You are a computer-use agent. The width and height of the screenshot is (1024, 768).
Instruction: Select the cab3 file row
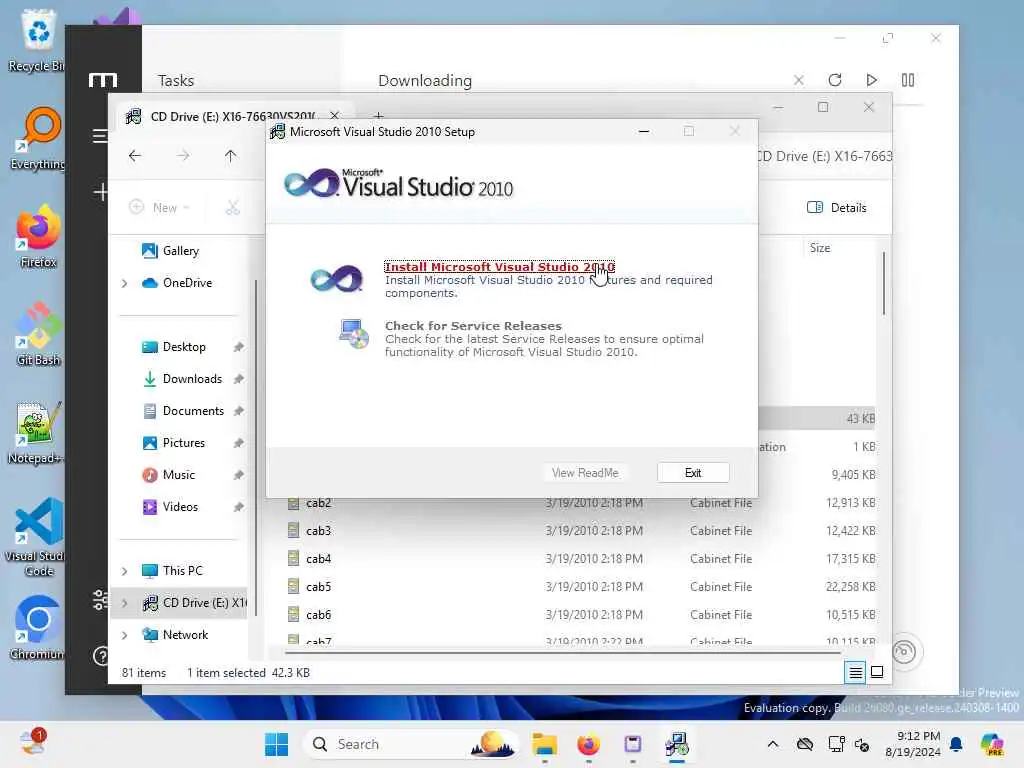(581, 531)
